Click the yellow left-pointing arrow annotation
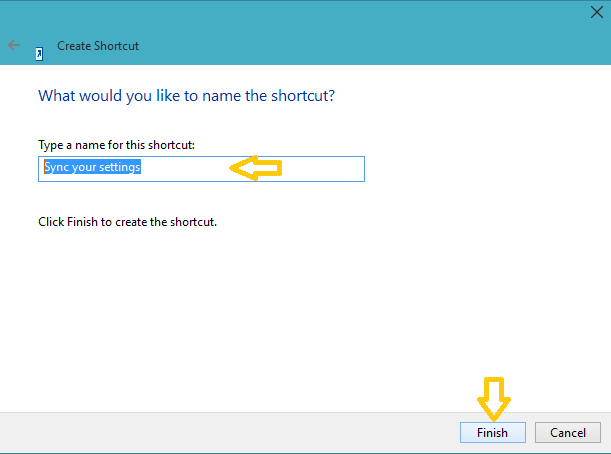Viewport: 611px width, 454px height. tap(256, 168)
